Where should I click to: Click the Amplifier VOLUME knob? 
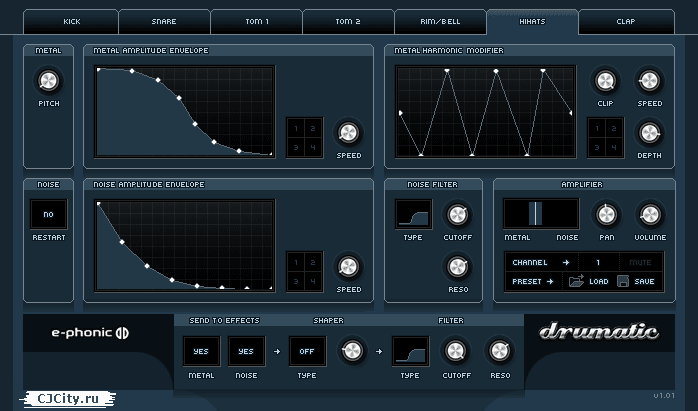coord(650,215)
